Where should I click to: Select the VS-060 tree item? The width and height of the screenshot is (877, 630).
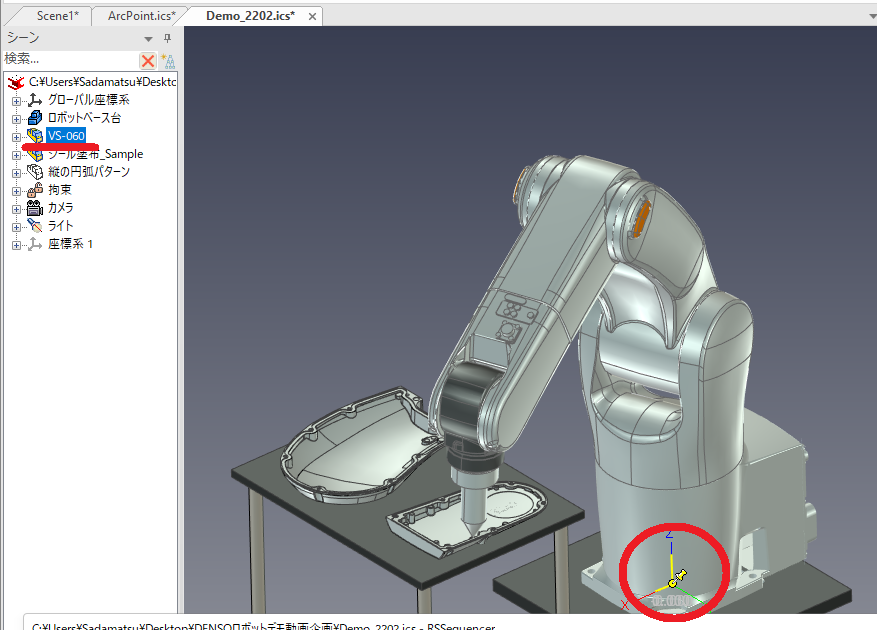pyautogui.click(x=66, y=136)
